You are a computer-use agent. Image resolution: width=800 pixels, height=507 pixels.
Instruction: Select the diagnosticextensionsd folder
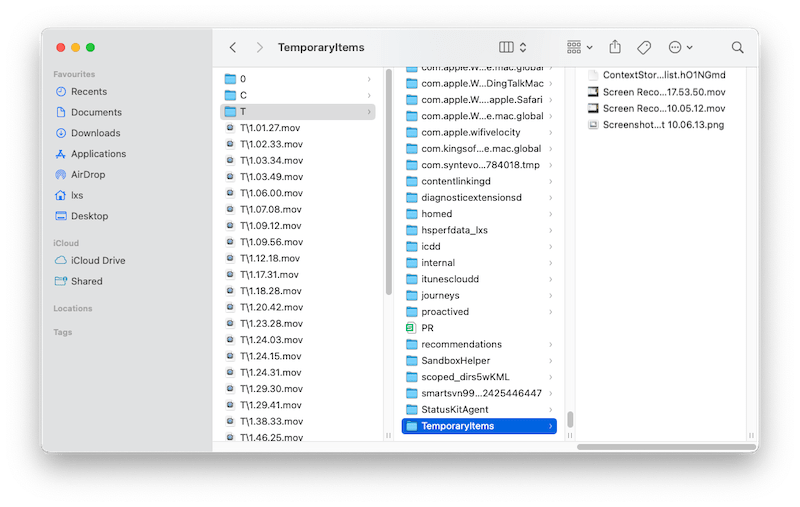coord(479,198)
